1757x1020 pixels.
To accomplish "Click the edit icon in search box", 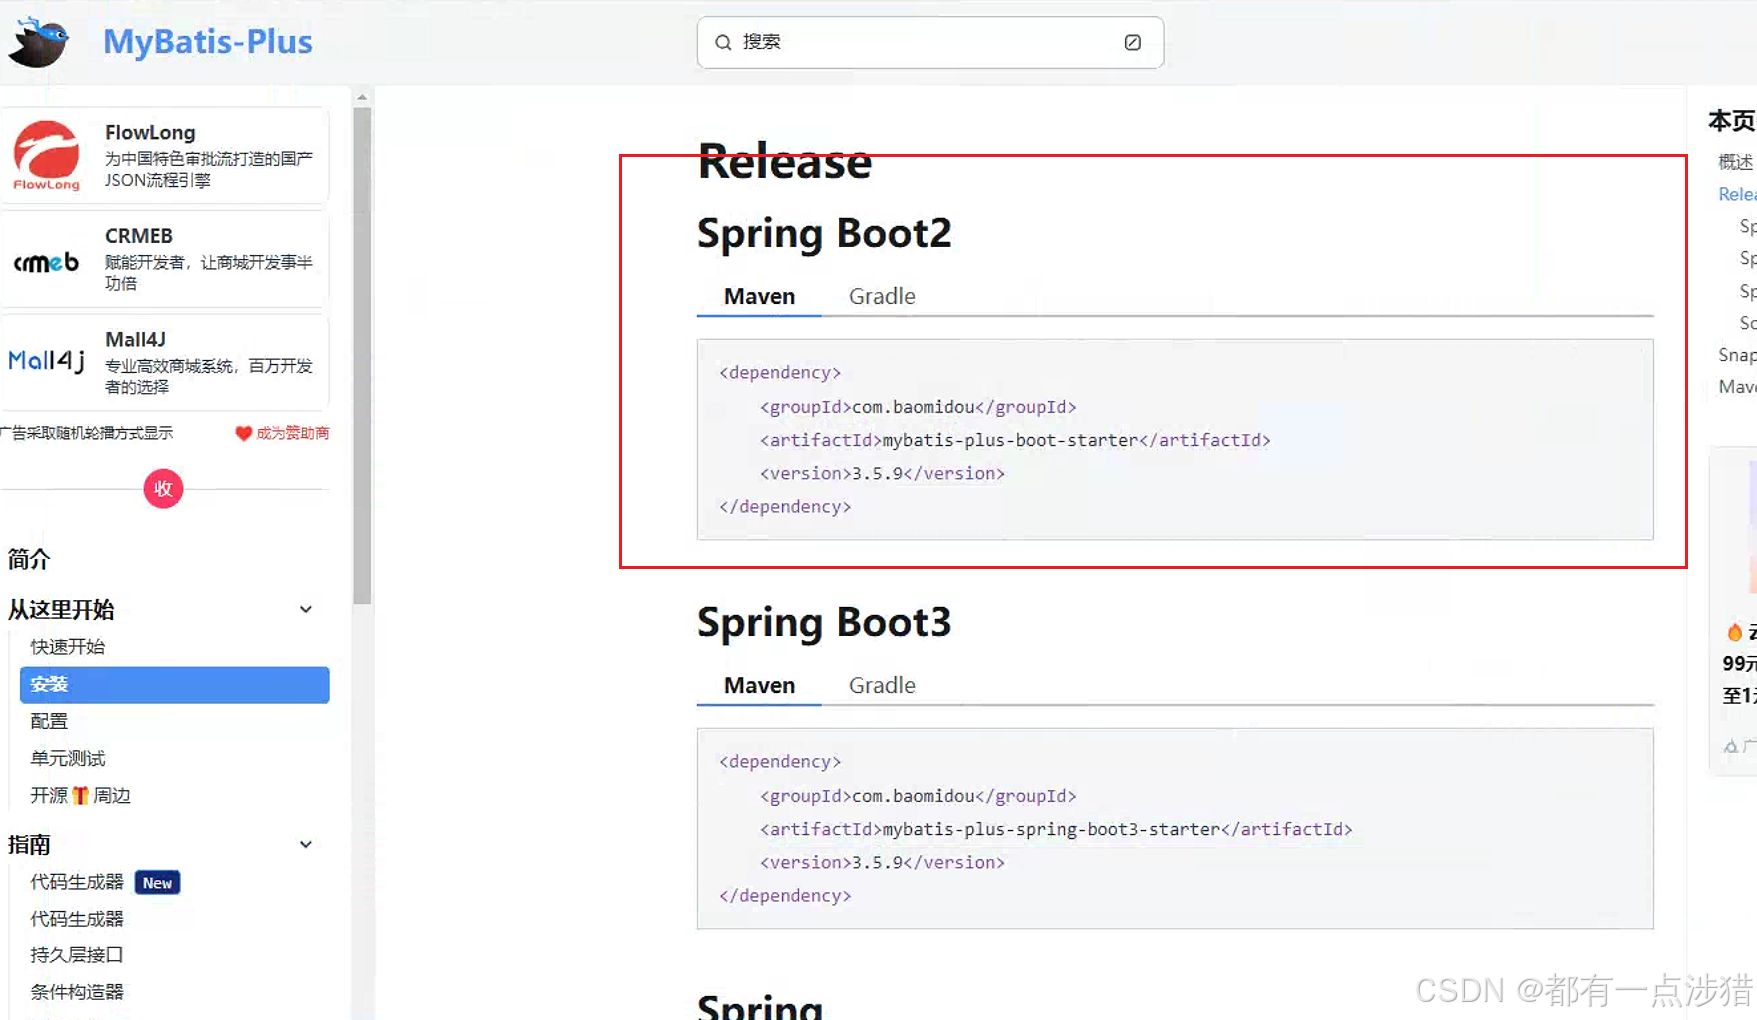I will 1132,42.
